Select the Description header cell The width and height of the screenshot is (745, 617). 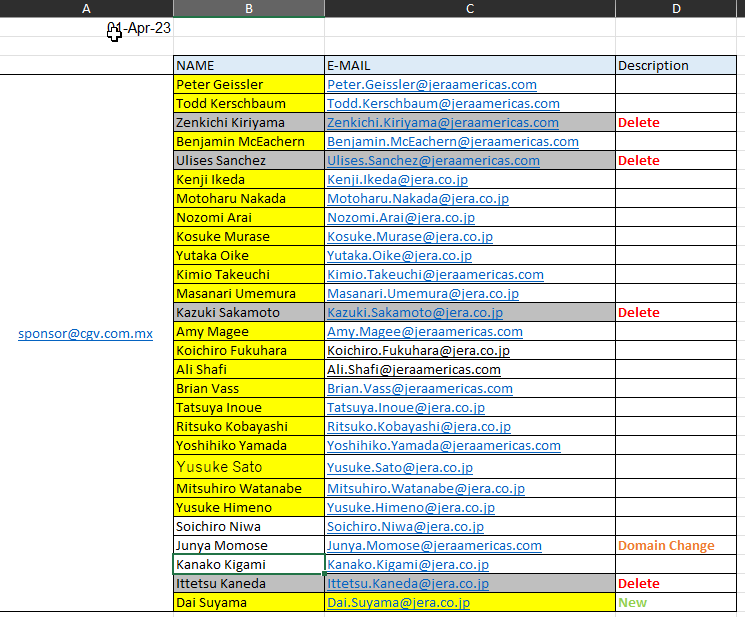click(676, 65)
